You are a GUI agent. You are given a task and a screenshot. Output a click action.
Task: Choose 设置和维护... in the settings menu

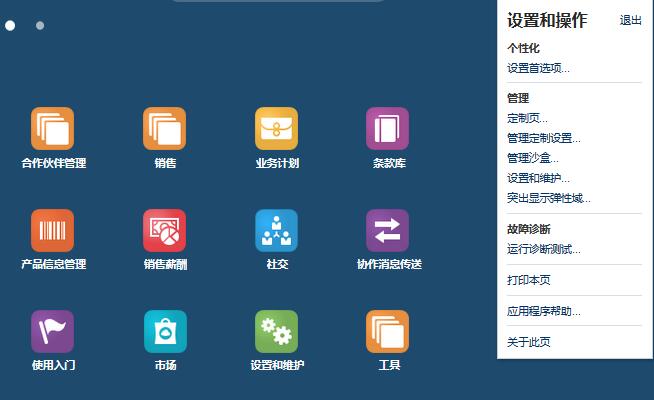(538, 178)
